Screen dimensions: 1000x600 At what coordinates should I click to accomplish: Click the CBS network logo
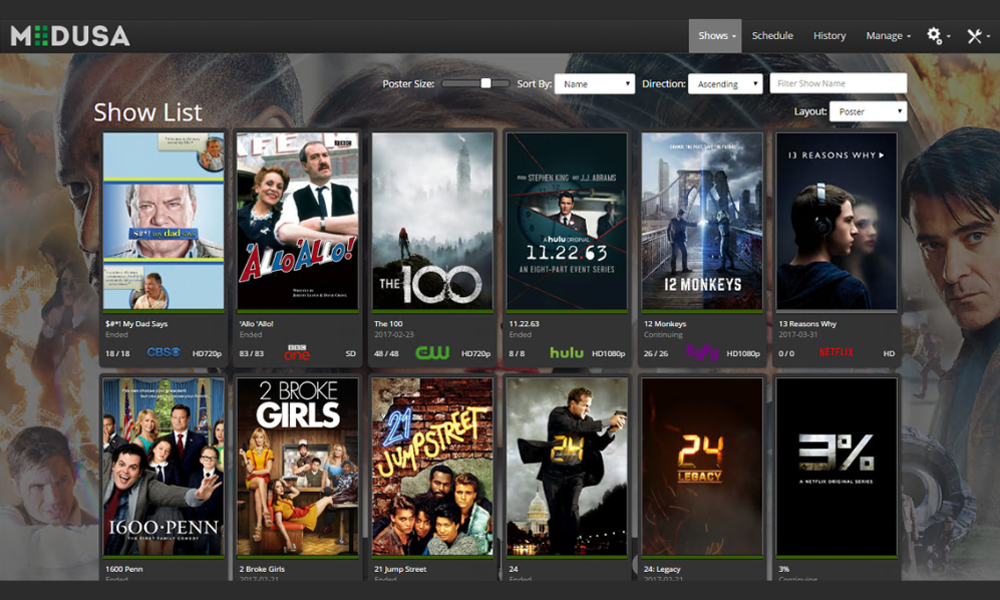(163, 353)
